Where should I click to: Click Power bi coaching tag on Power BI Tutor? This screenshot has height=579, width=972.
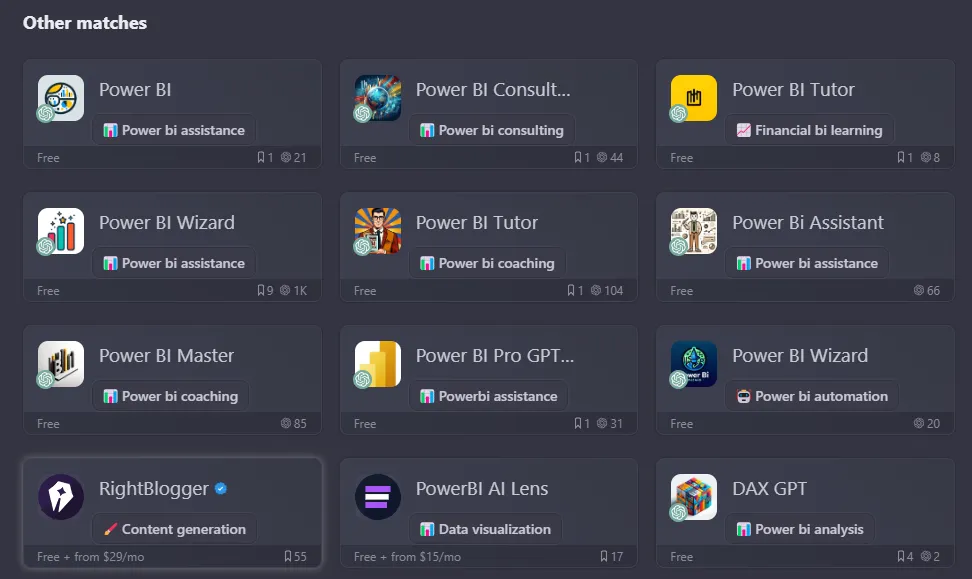(487, 263)
